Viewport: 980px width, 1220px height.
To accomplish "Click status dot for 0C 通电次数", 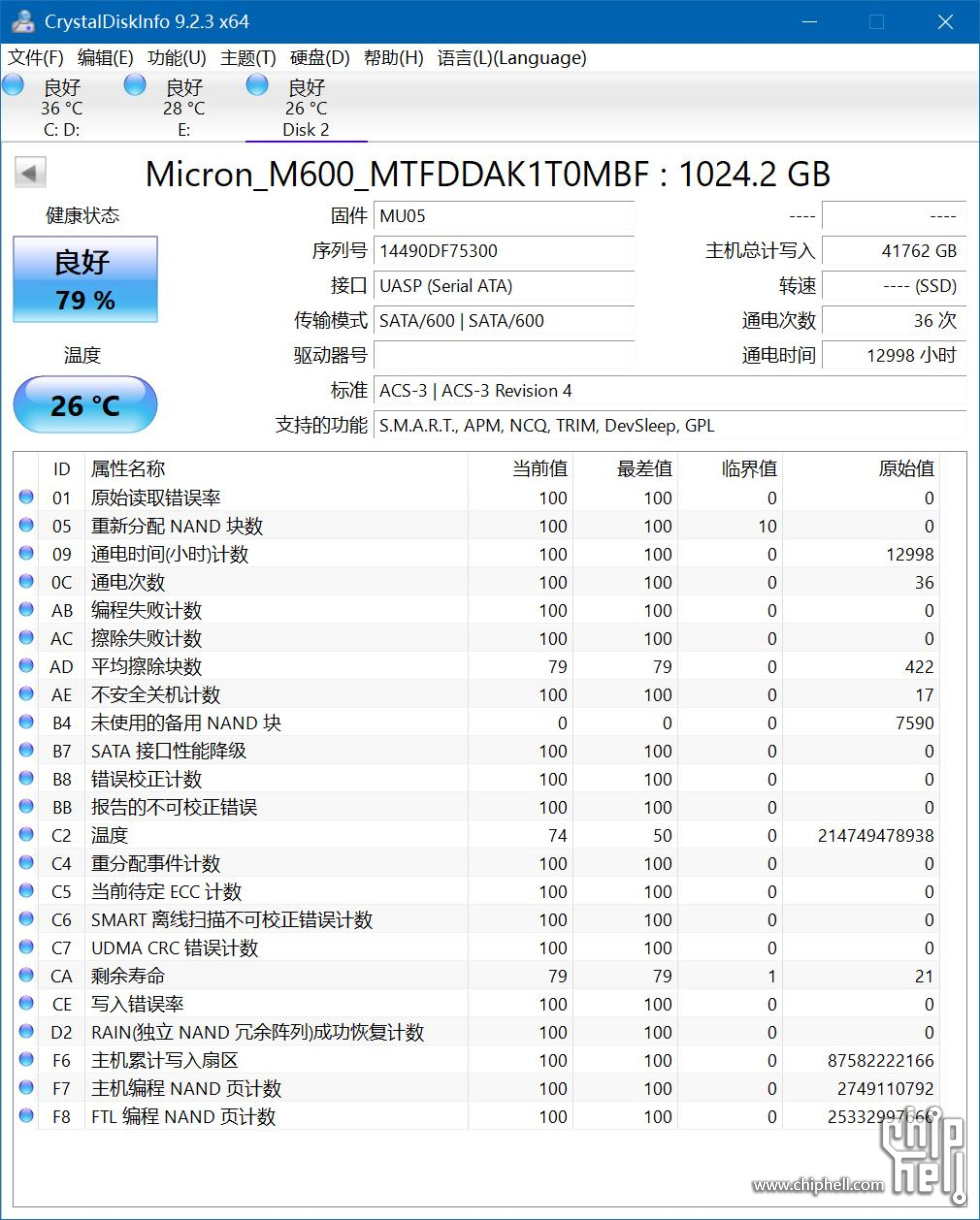I will (26, 581).
